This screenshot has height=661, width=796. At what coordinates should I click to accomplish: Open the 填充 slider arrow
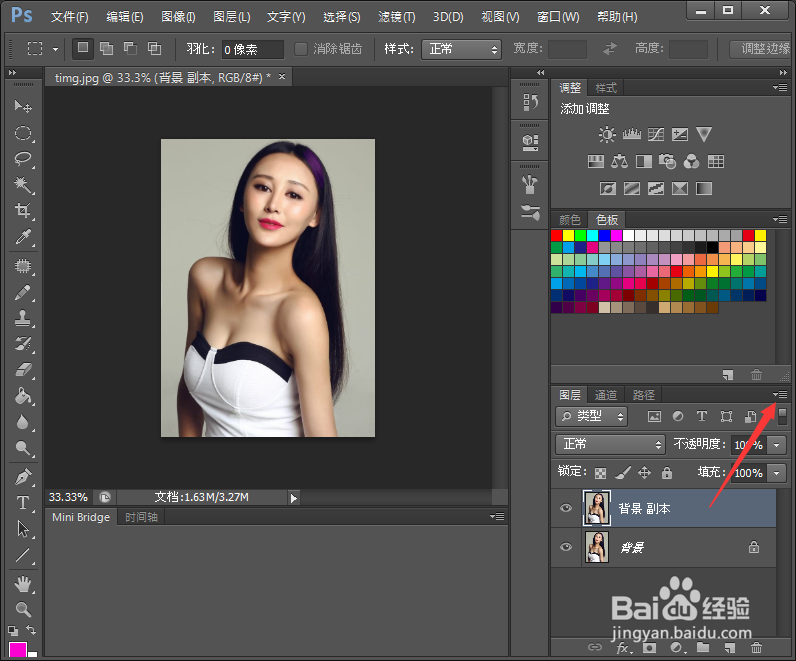point(776,473)
